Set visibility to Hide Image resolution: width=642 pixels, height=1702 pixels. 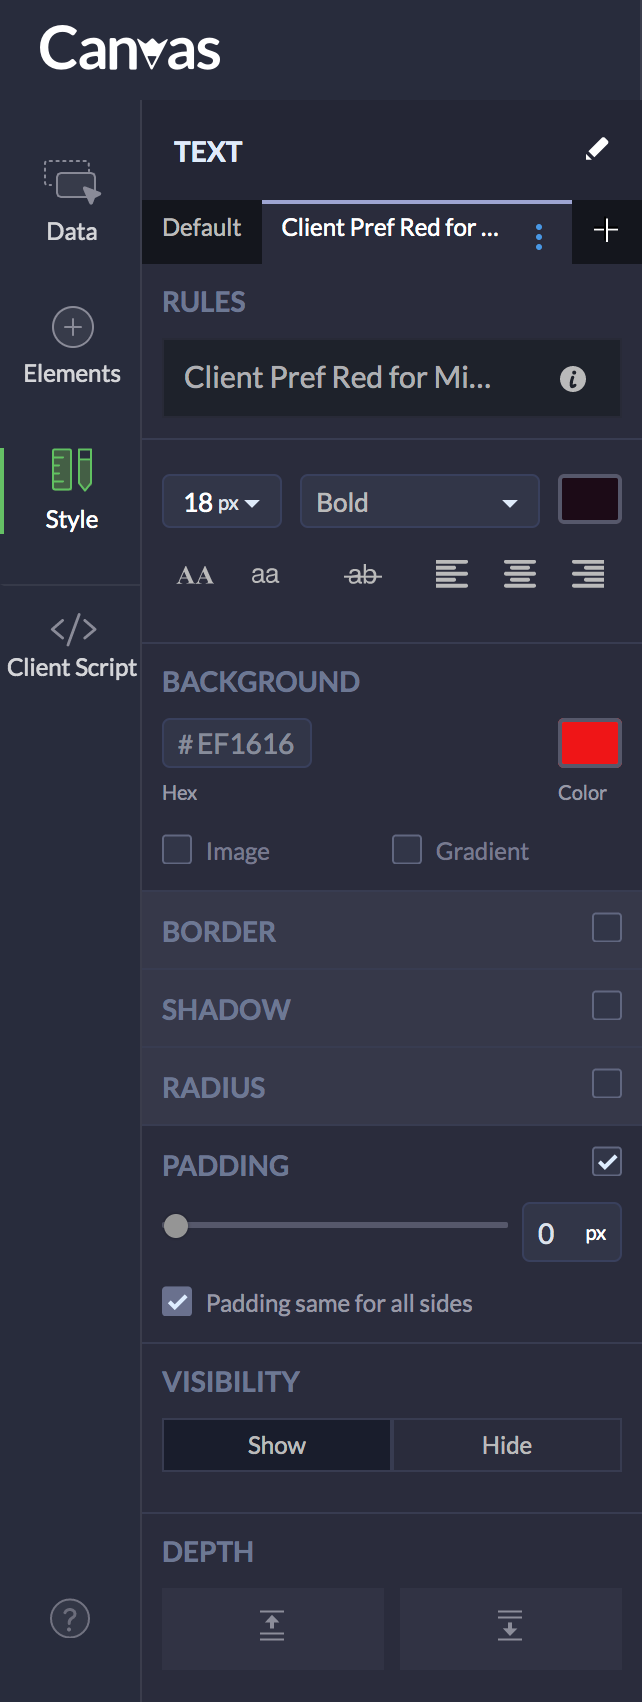pos(507,1445)
